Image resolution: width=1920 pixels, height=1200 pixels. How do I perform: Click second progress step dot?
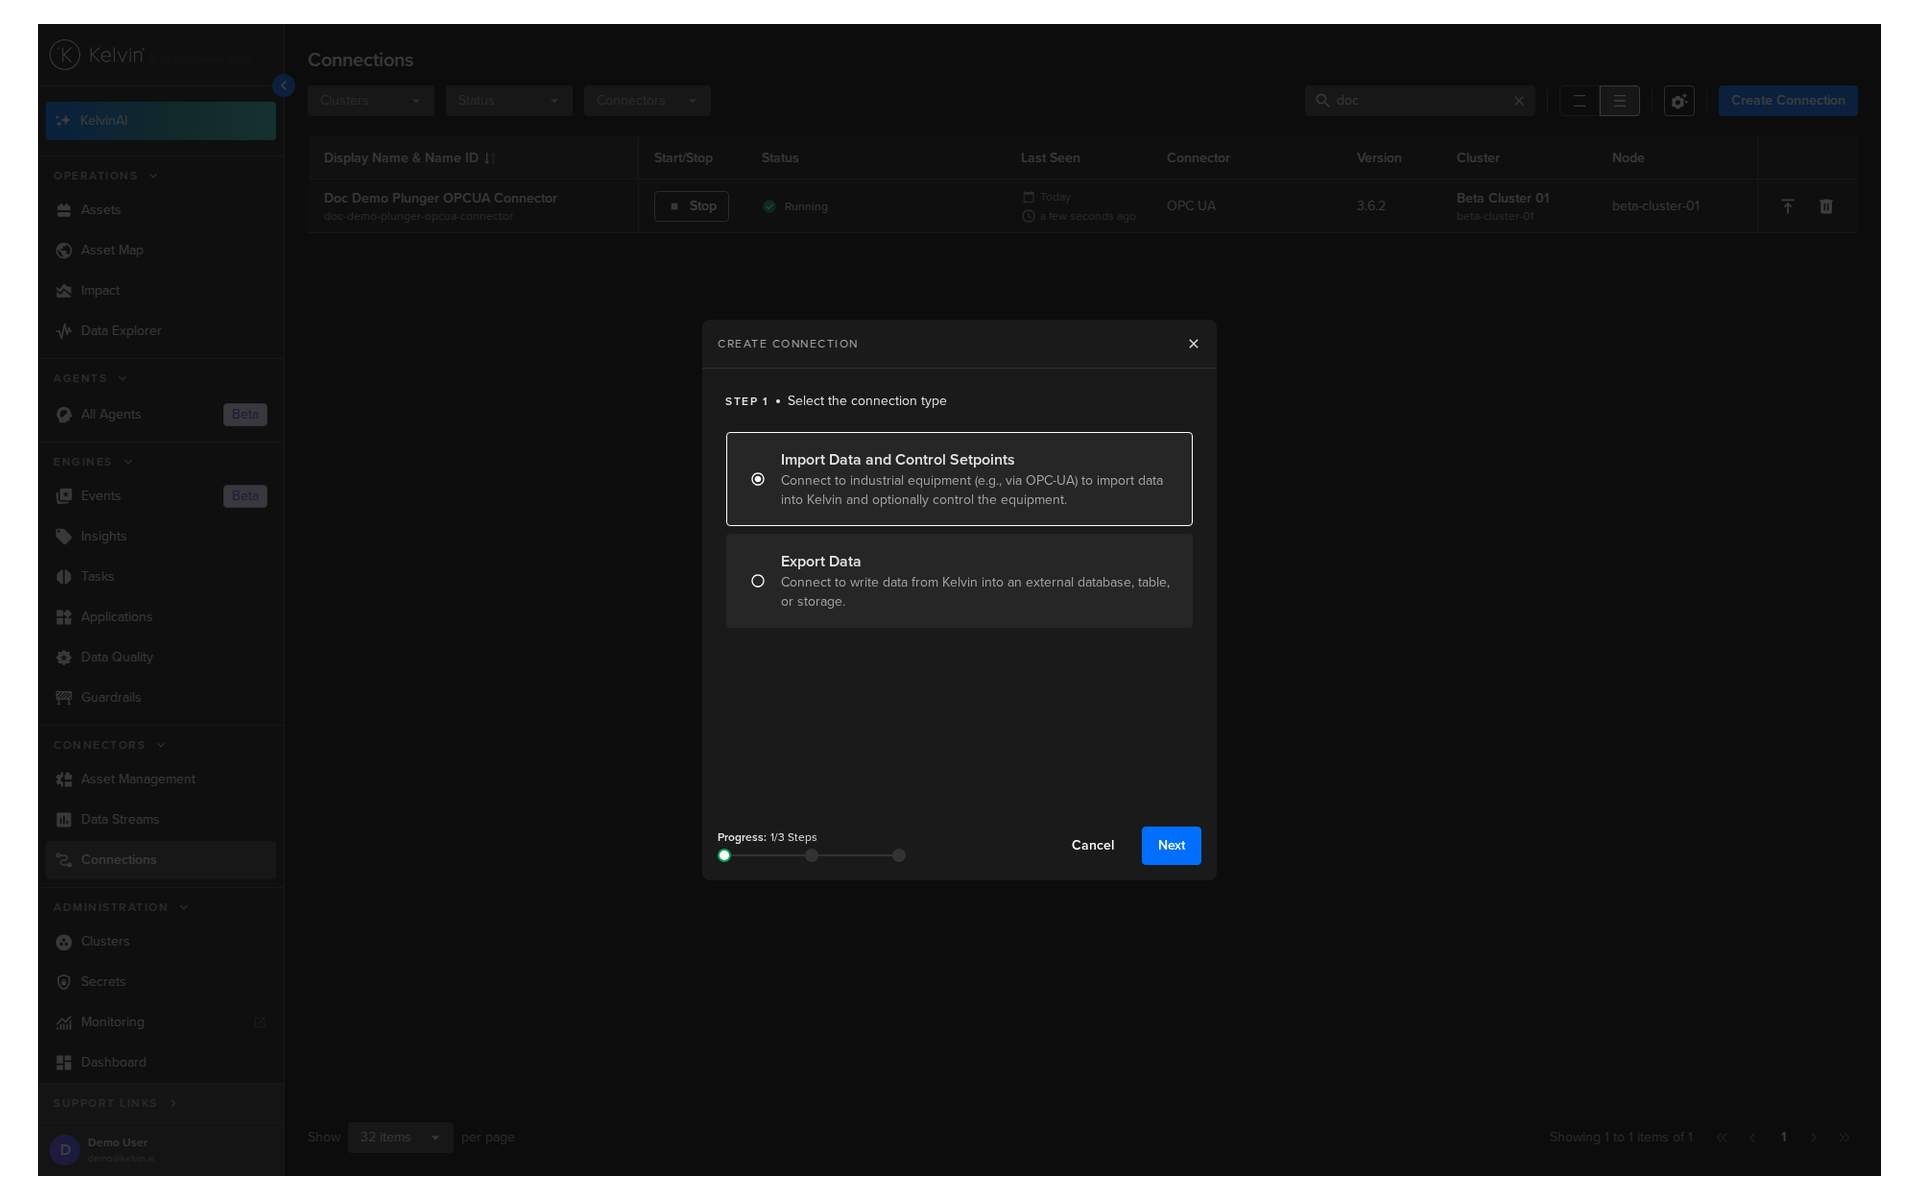click(812, 855)
